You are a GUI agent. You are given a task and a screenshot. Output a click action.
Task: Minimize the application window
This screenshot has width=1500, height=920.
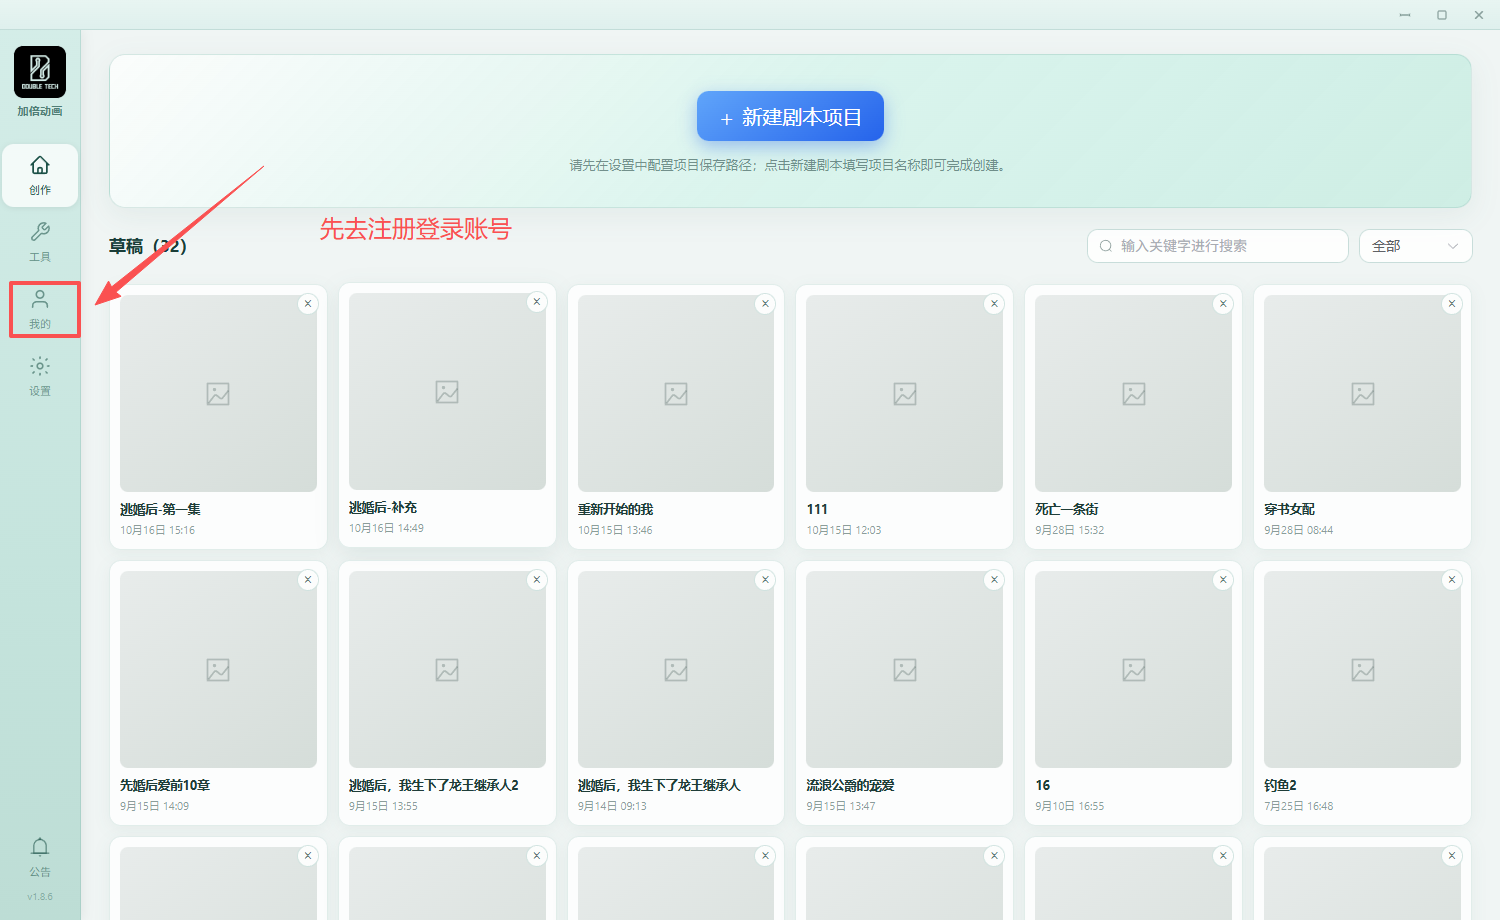coord(1405,15)
